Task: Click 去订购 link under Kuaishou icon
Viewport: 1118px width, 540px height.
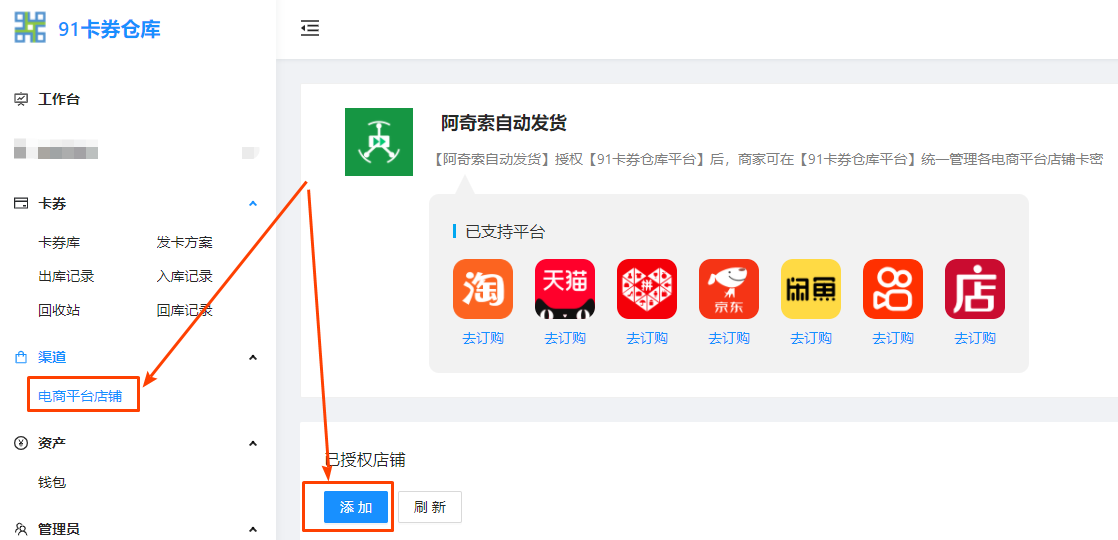Action: [x=893, y=339]
